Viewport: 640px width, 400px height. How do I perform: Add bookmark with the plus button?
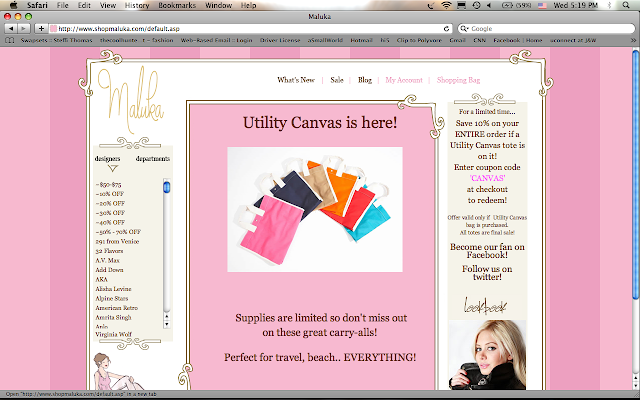pyautogui.click(x=41, y=29)
